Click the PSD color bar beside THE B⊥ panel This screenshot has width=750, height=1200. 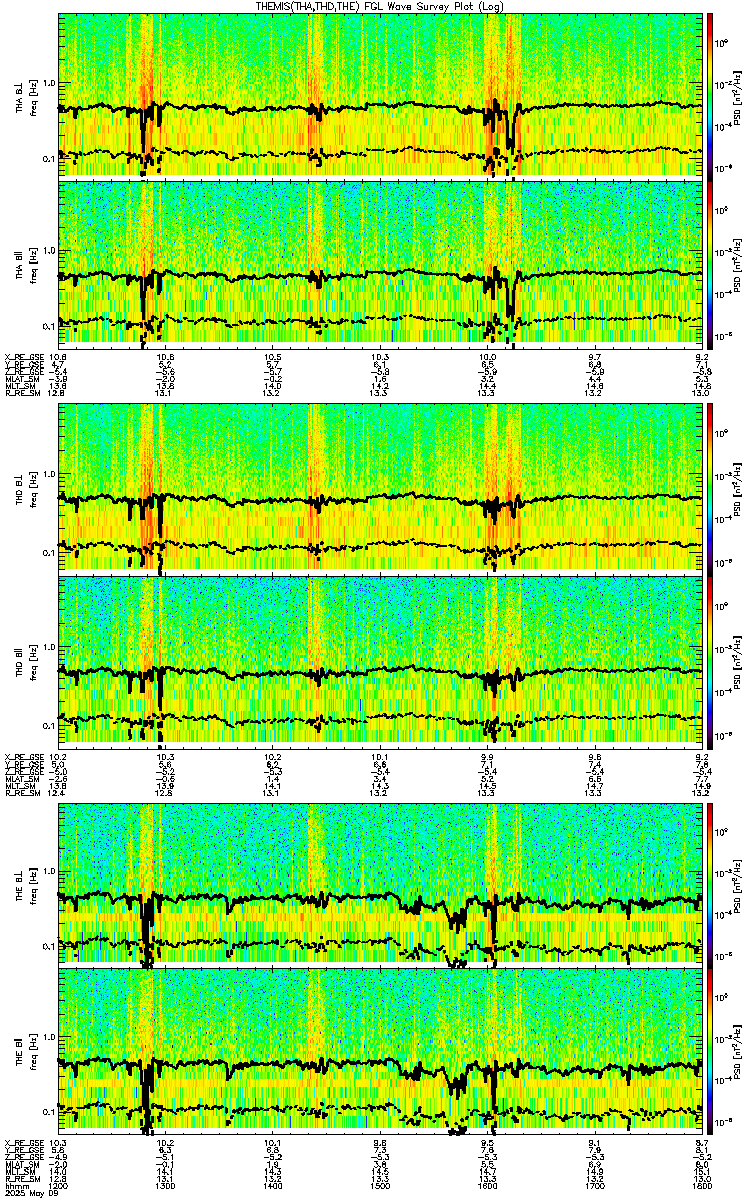711,884
